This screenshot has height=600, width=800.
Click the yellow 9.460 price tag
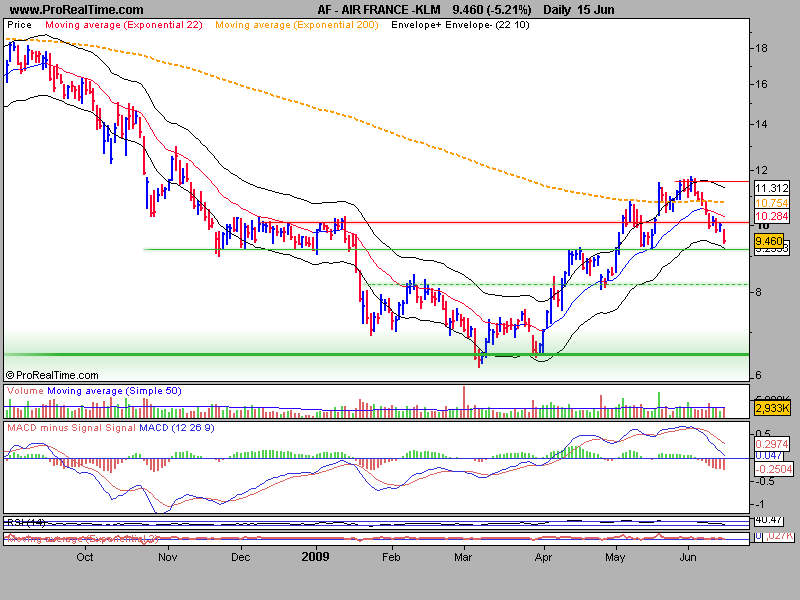click(769, 241)
